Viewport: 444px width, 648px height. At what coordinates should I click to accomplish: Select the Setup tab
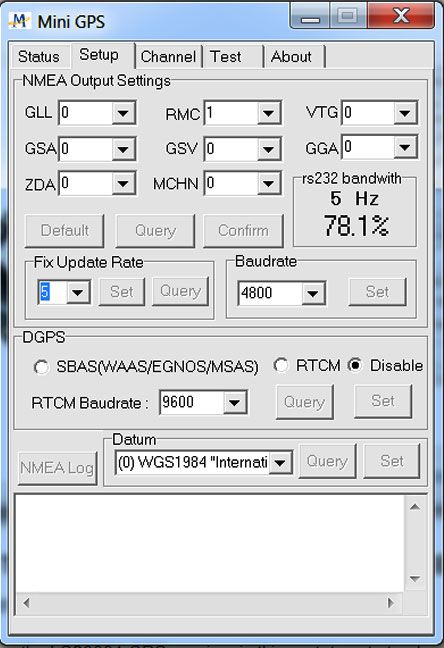coord(102,55)
